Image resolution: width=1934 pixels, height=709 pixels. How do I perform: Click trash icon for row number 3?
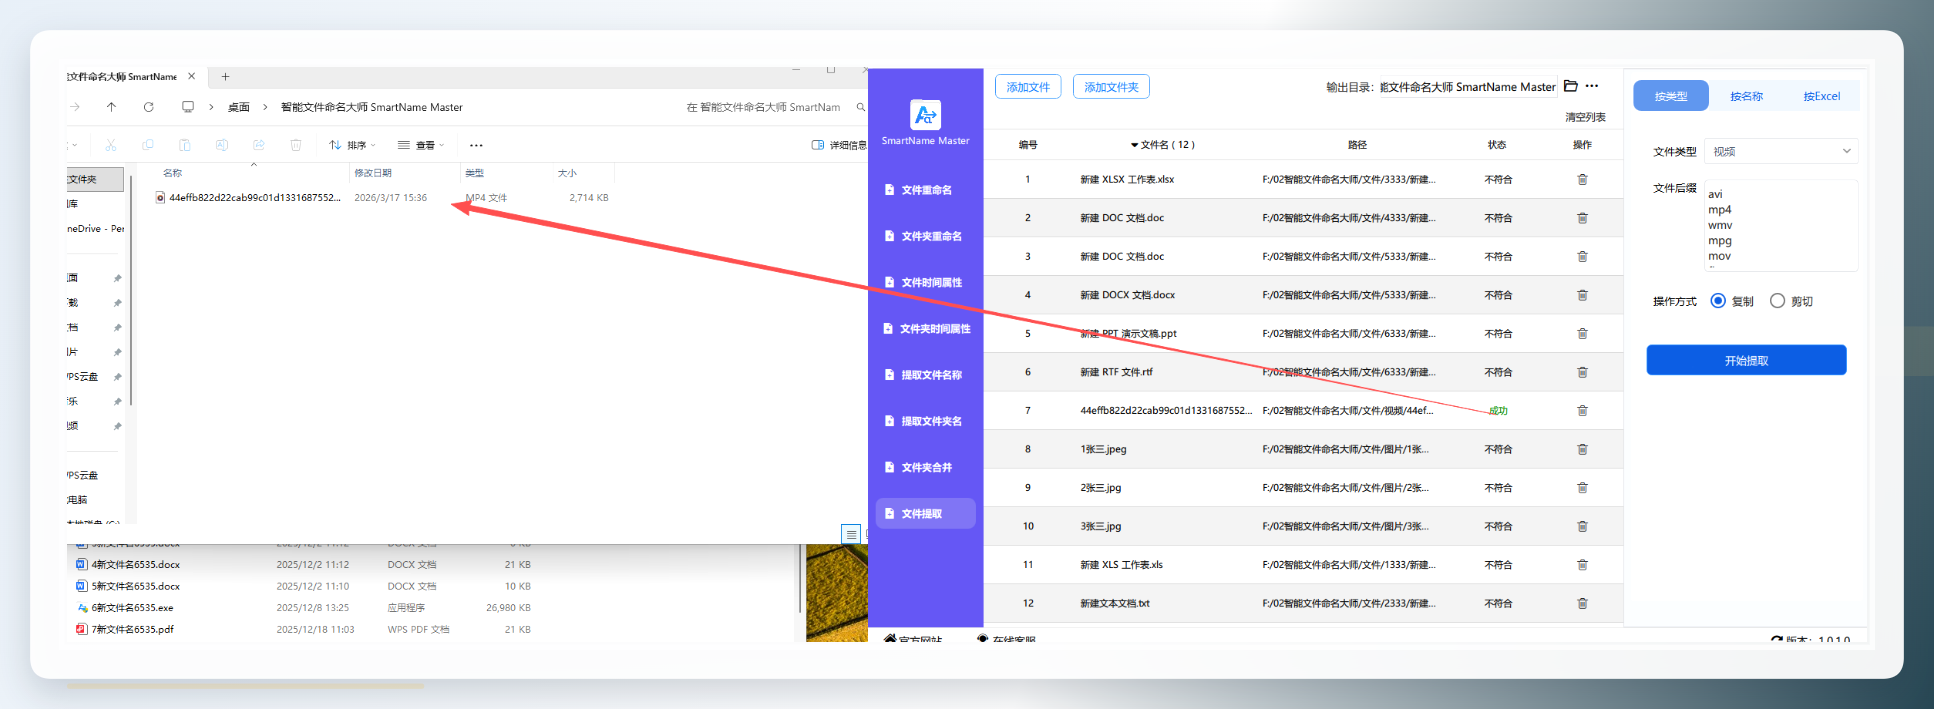pyautogui.click(x=1582, y=257)
